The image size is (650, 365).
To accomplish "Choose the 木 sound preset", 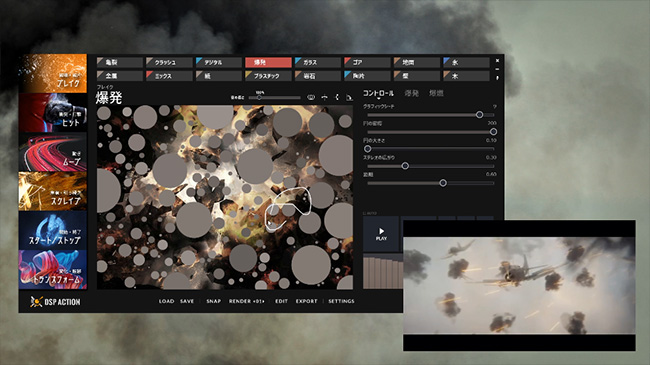I will (466, 76).
